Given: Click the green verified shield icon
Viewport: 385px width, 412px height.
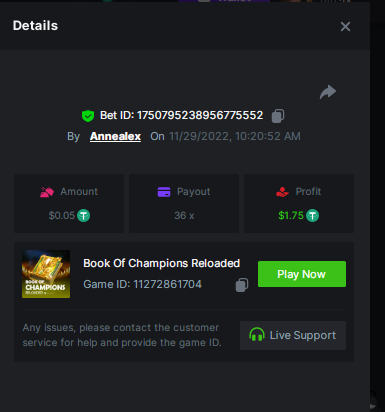Looking at the screenshot, I should tap(88, 116).
